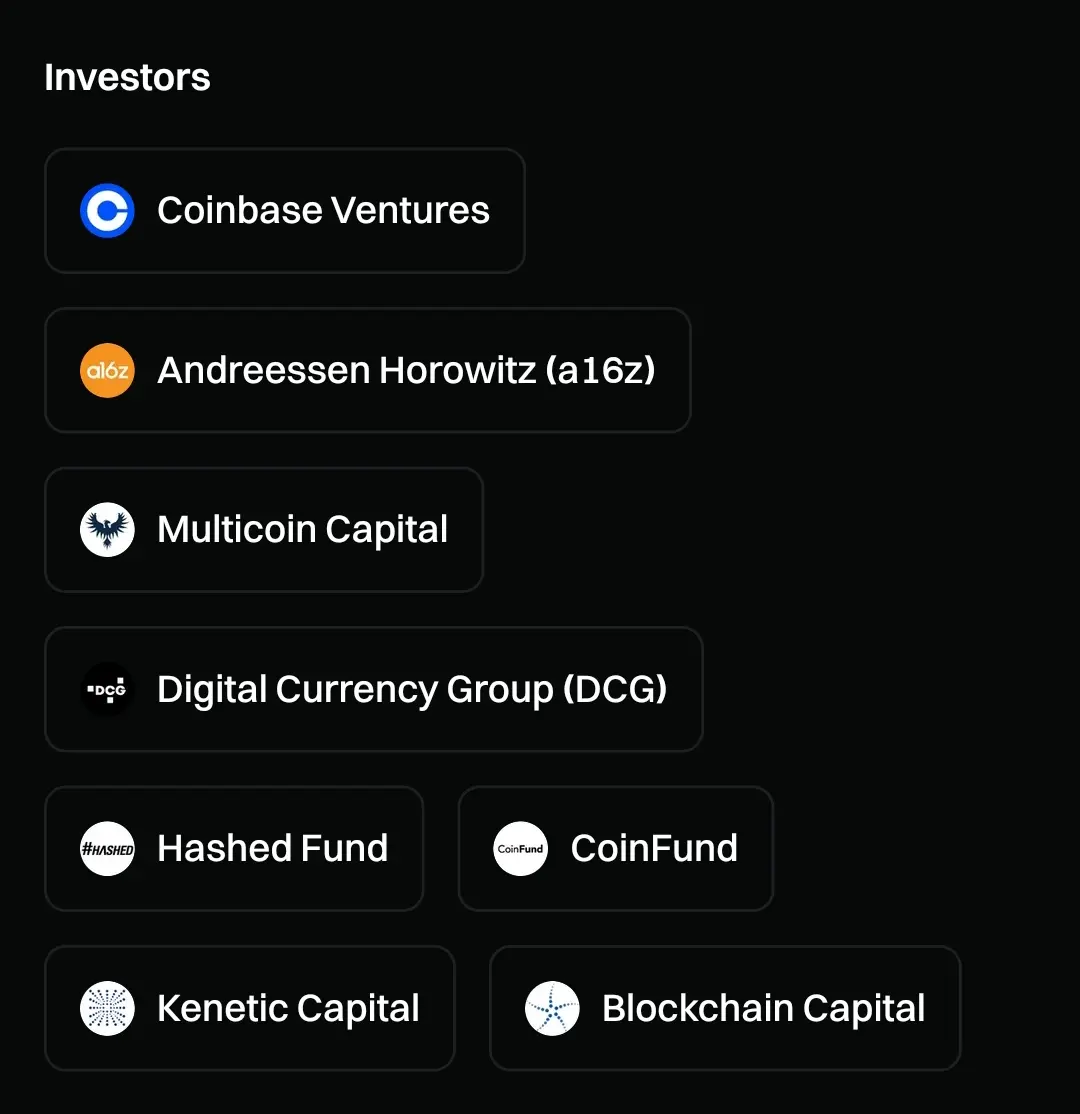Open Andreessen Horowitz (a16z) investor text
The height and width of the screenshot is (1114, 1080).
click(406, 371)
